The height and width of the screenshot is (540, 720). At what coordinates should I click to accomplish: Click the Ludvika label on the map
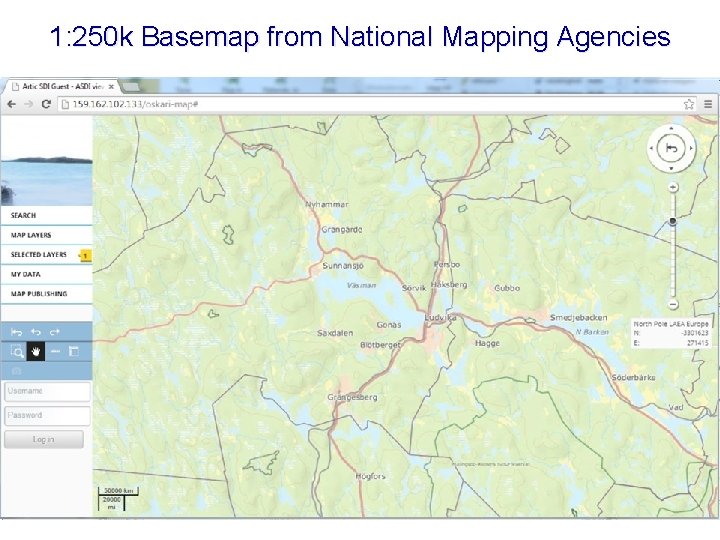(440, 318)
